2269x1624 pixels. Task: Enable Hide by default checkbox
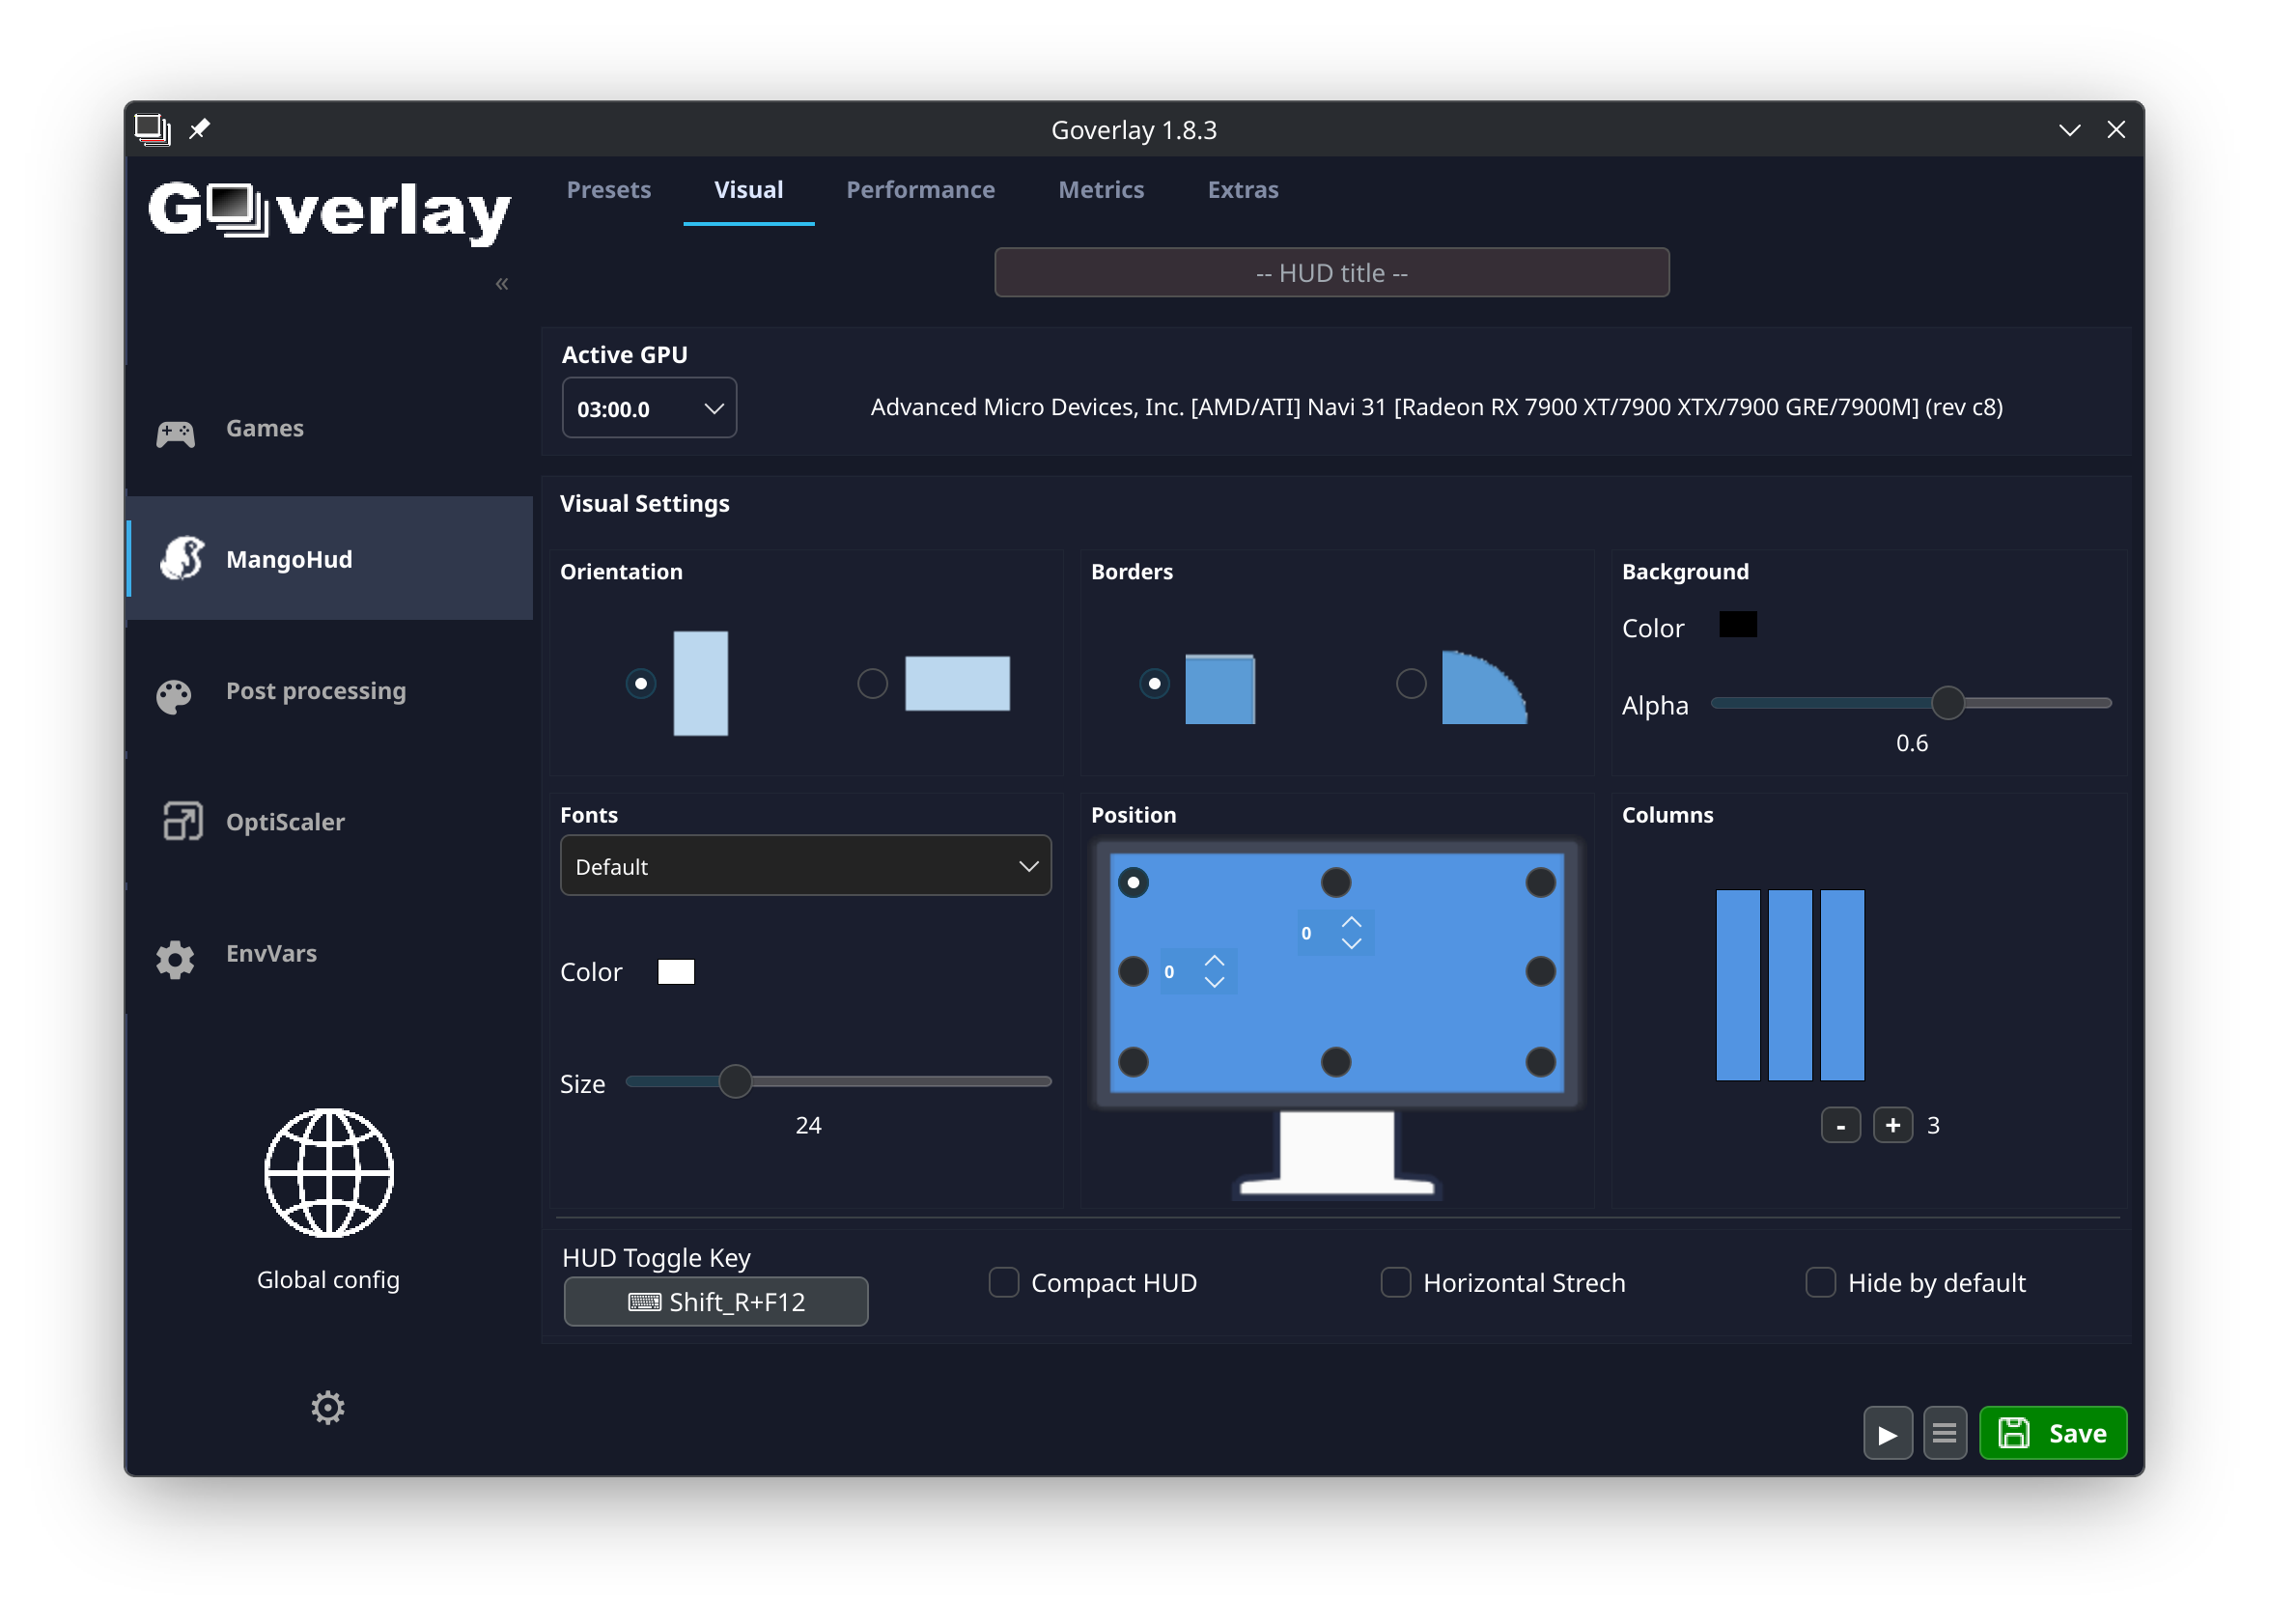point(1820,1282)
